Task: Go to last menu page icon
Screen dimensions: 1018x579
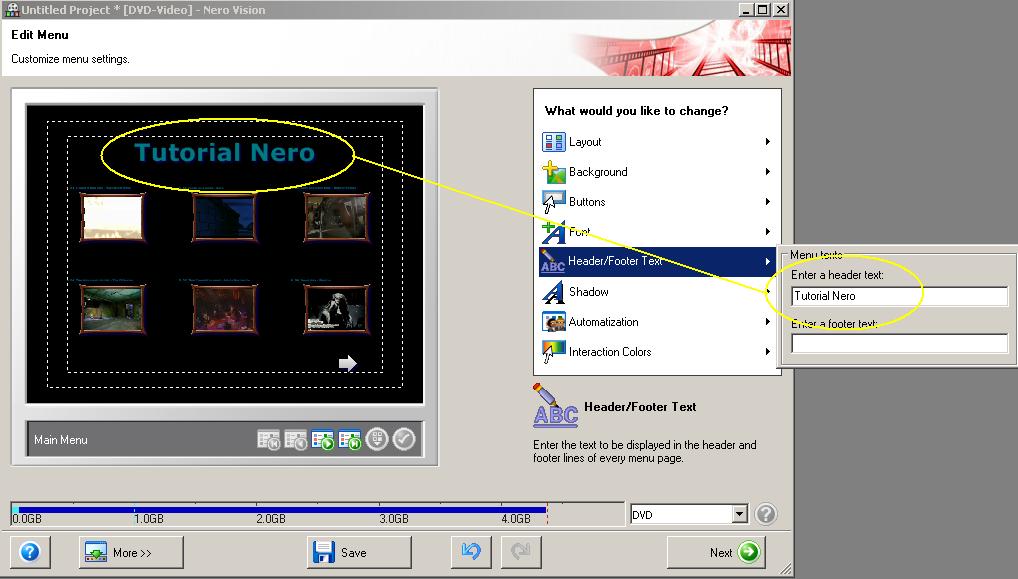Action: tap(350, 440)
